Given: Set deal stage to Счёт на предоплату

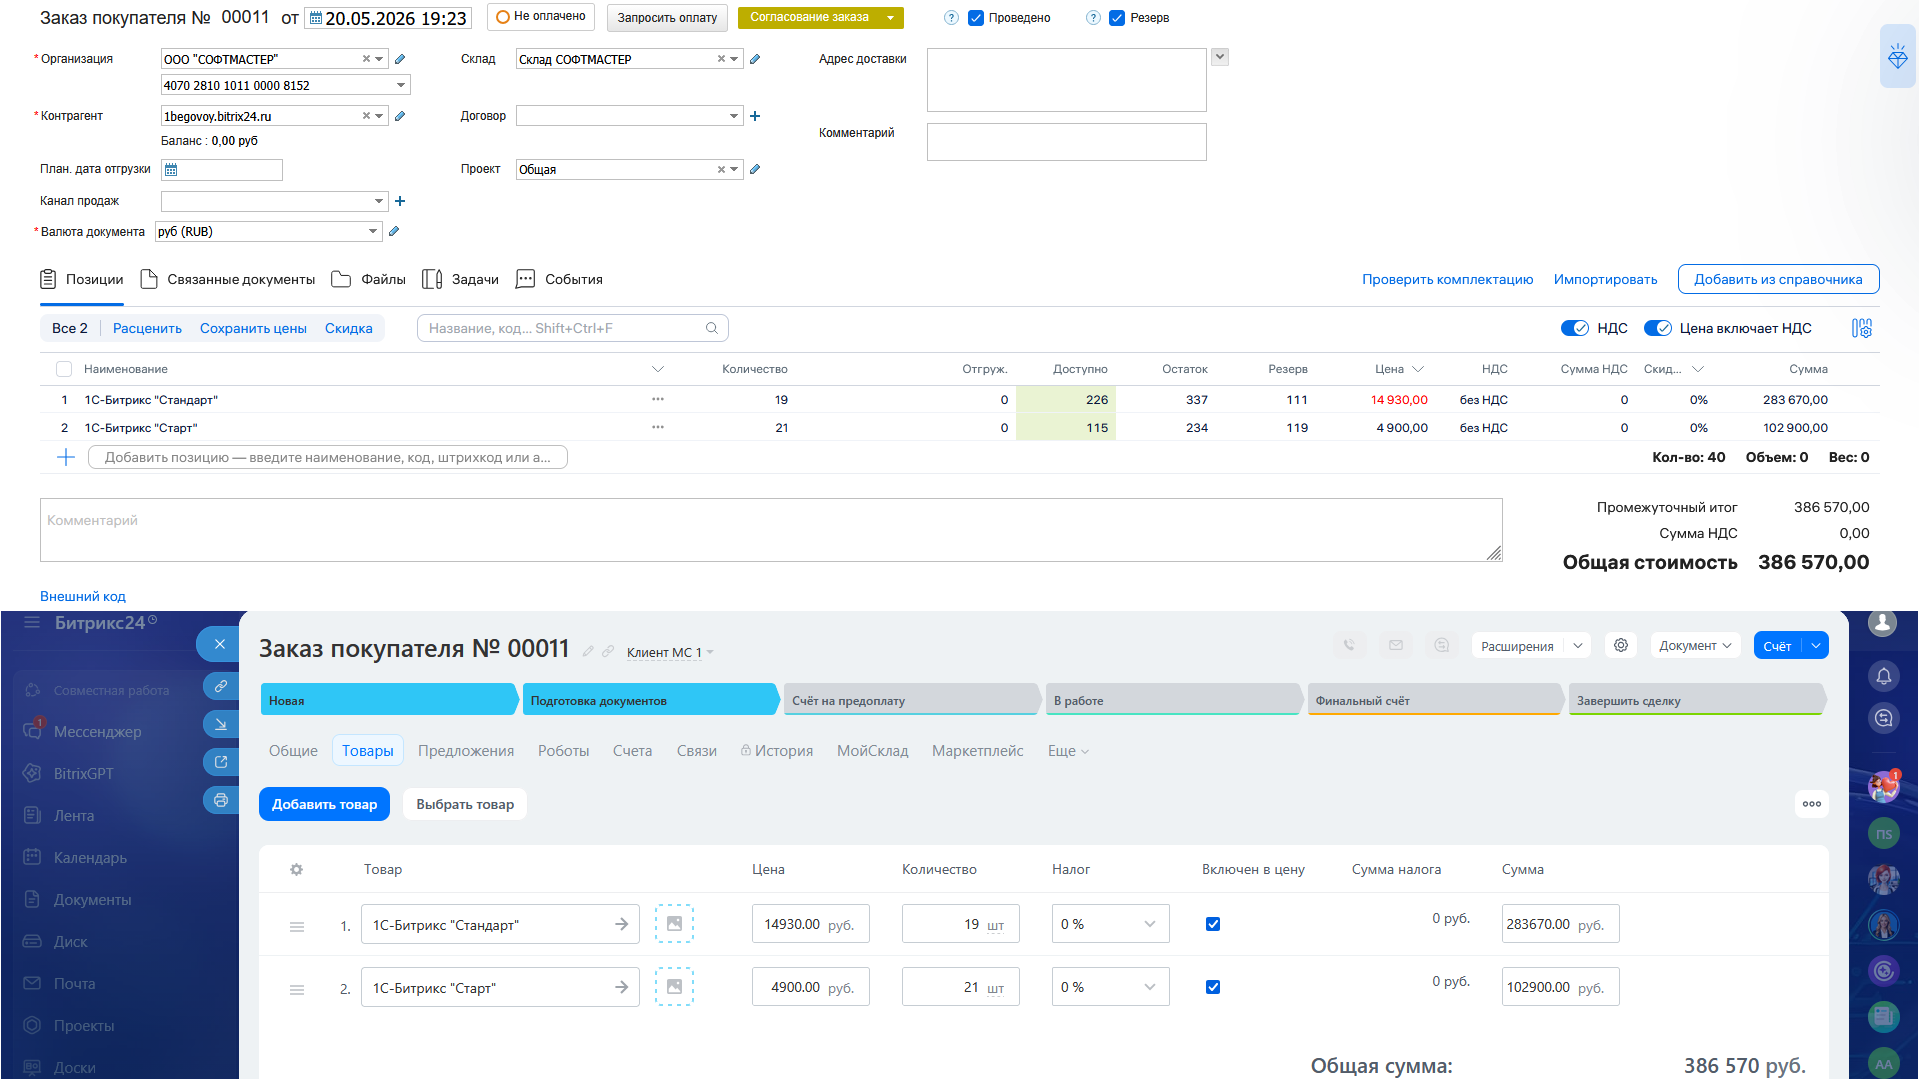Looking at the screenshot, I should (911, 700).
